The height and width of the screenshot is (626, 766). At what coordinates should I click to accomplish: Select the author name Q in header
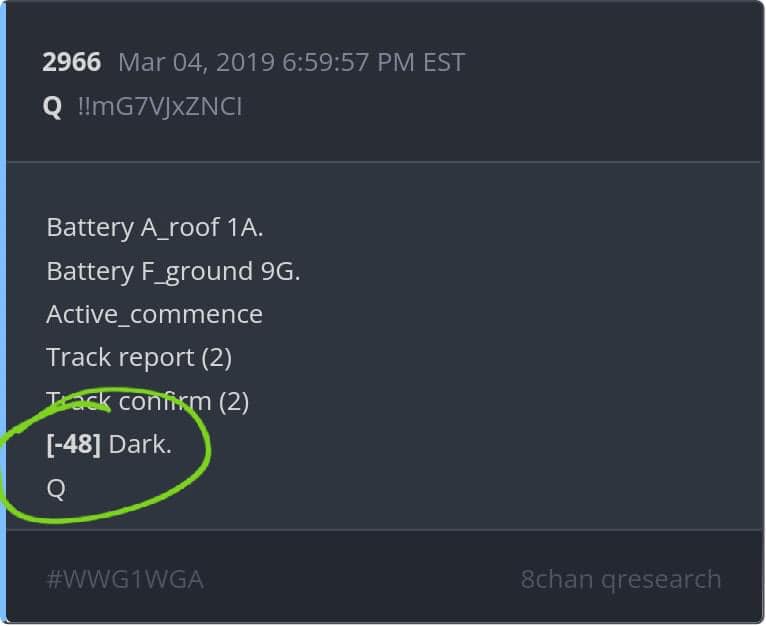(x=53, y=106)
